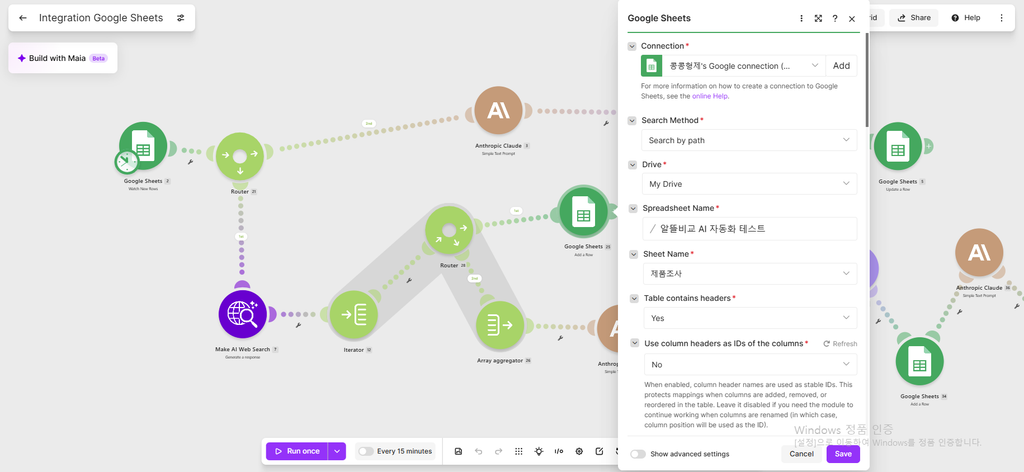Open the clock schedule icon on the trigger module
Screen dimensions: 1024x472
(127, 162)
